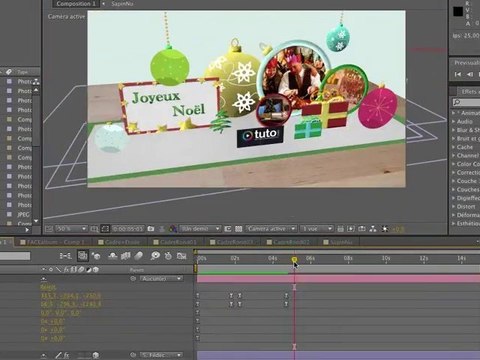Switch to the Composition 1 viewer tab
Viewport: 480px width, 360px height.
click(x=76, y=4)
